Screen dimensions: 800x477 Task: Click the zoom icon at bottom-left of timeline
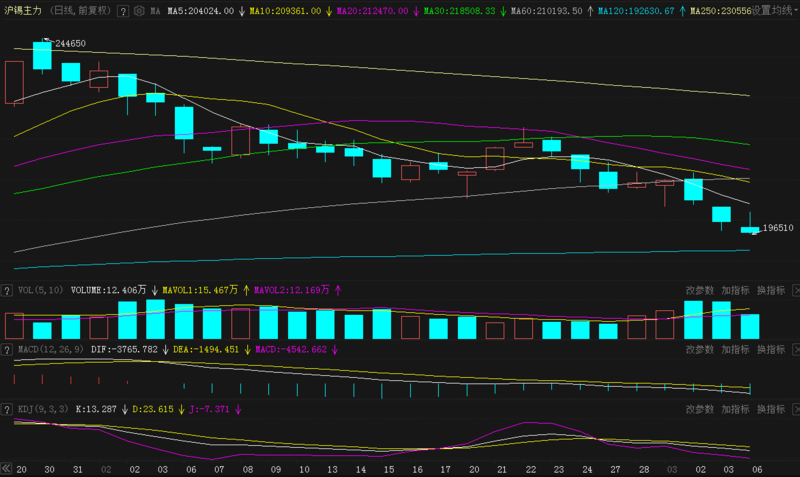6,469
